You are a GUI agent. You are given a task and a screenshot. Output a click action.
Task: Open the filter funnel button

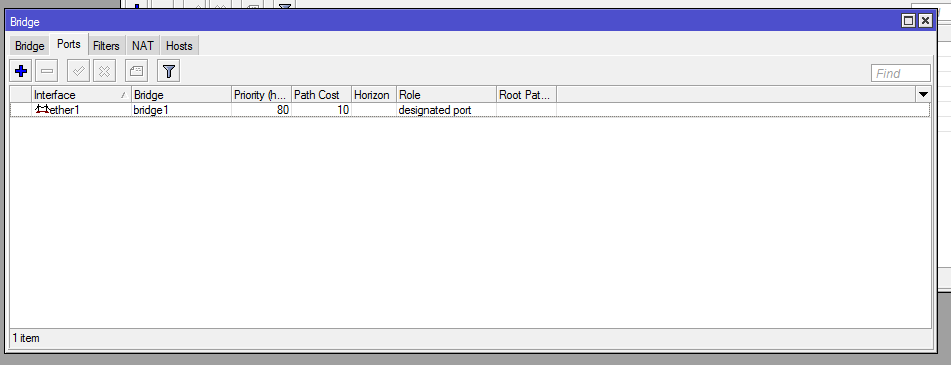coord(169,72)
